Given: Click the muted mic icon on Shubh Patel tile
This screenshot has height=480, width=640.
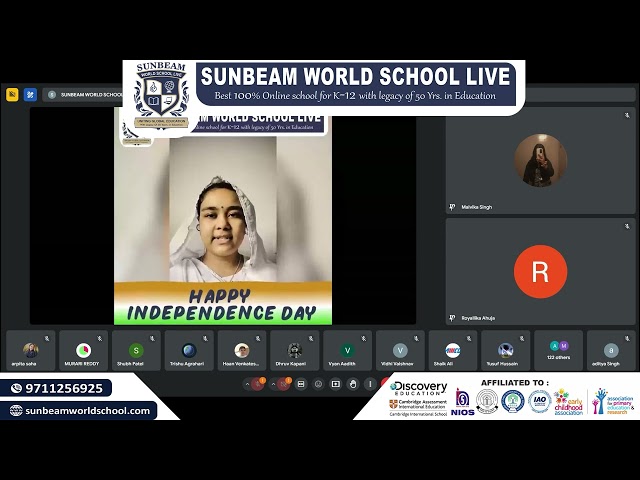Looking at the screenshot, I should 152,338.
